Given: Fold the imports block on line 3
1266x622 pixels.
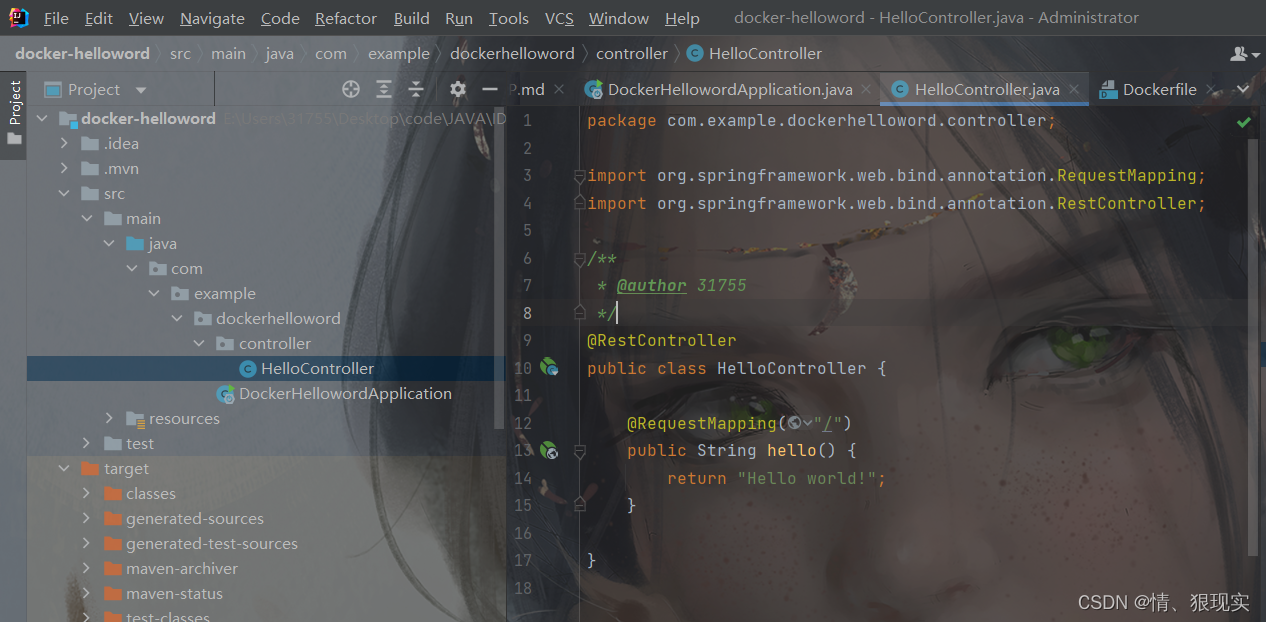Looking at the screenshot, I should (x=579, y=176).
